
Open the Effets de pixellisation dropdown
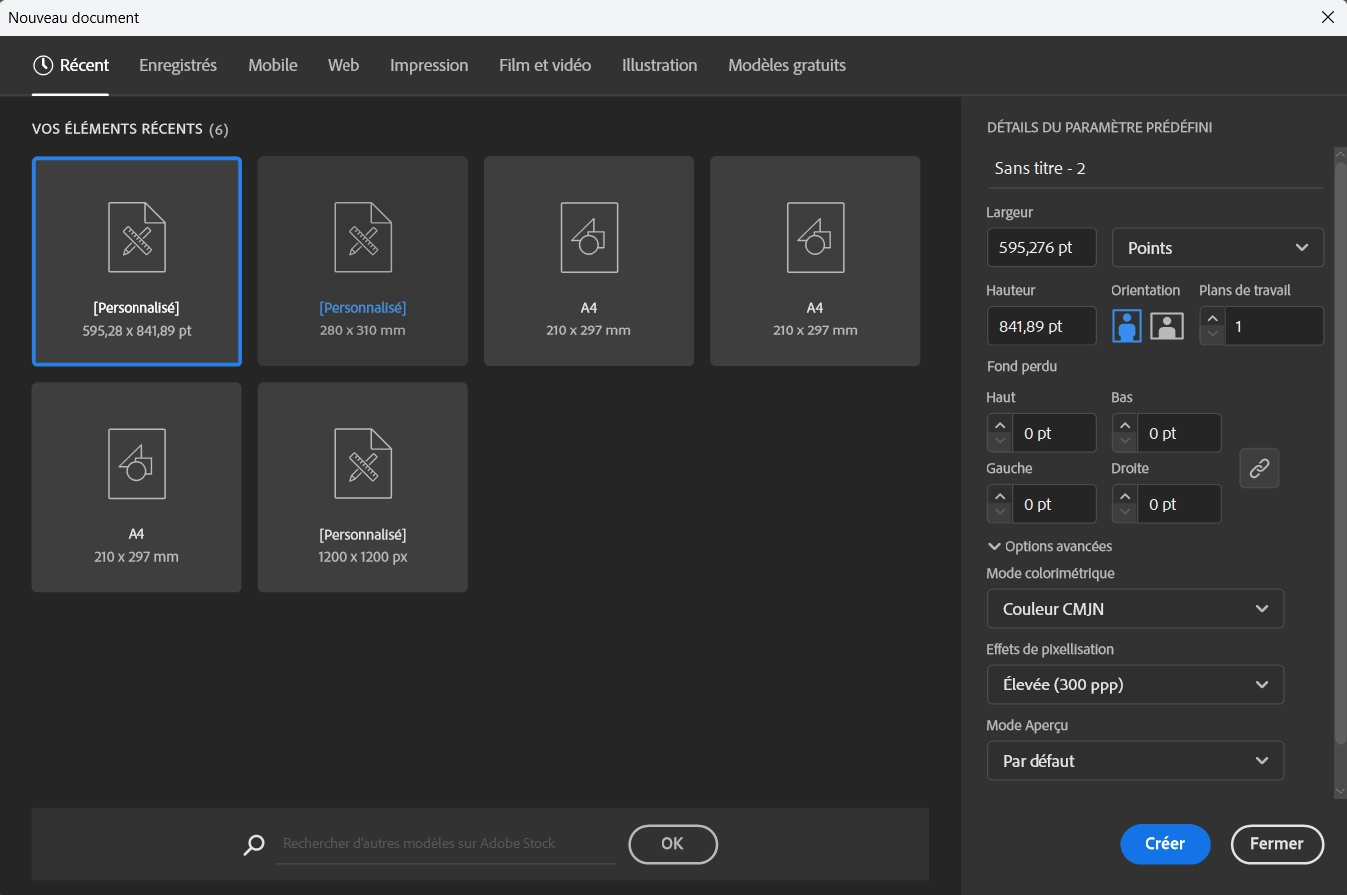coord(1135,685)
